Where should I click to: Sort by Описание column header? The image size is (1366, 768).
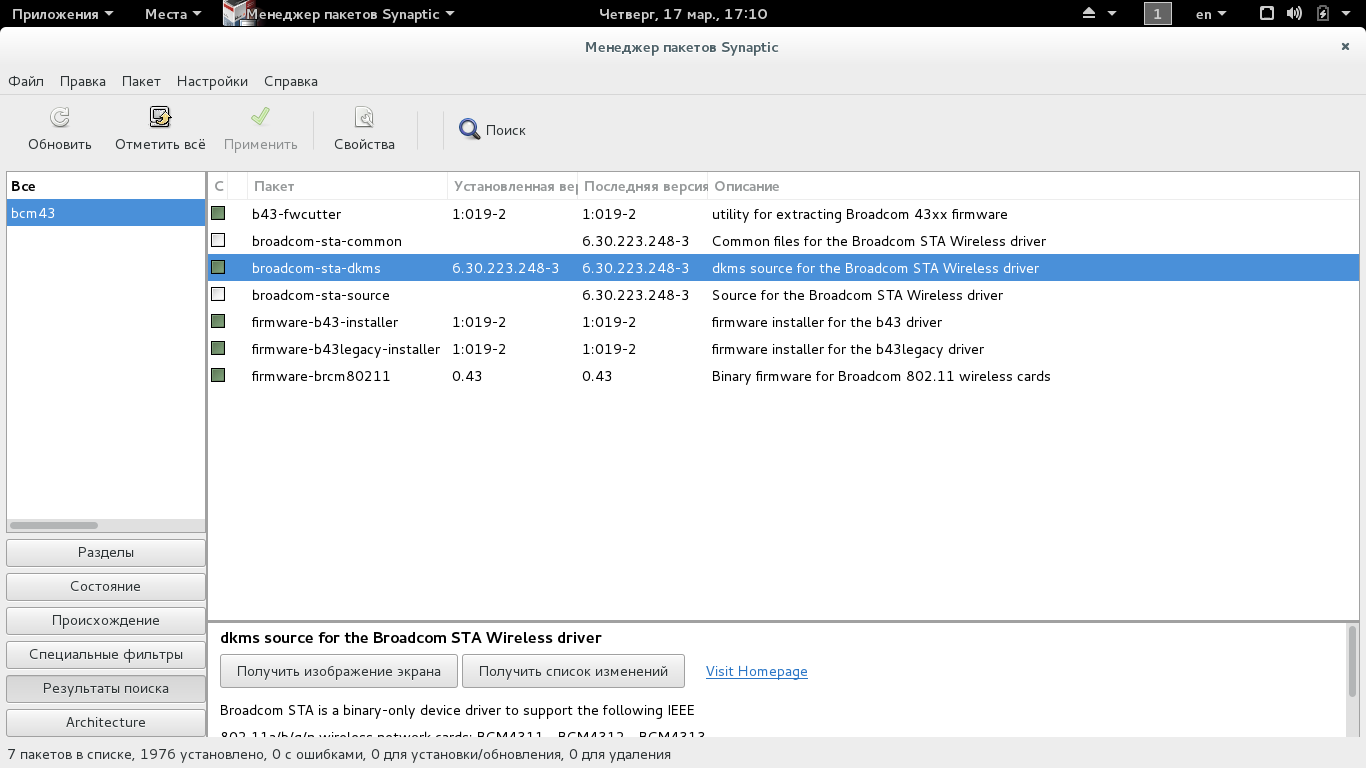[1033, 186]
